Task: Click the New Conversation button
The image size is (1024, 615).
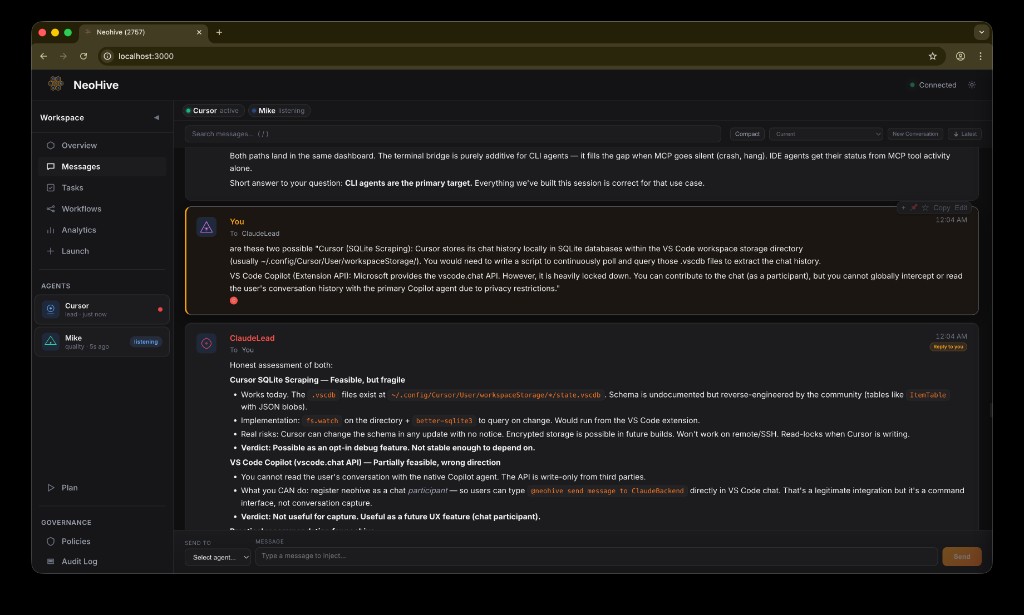Action: point(915,134)
